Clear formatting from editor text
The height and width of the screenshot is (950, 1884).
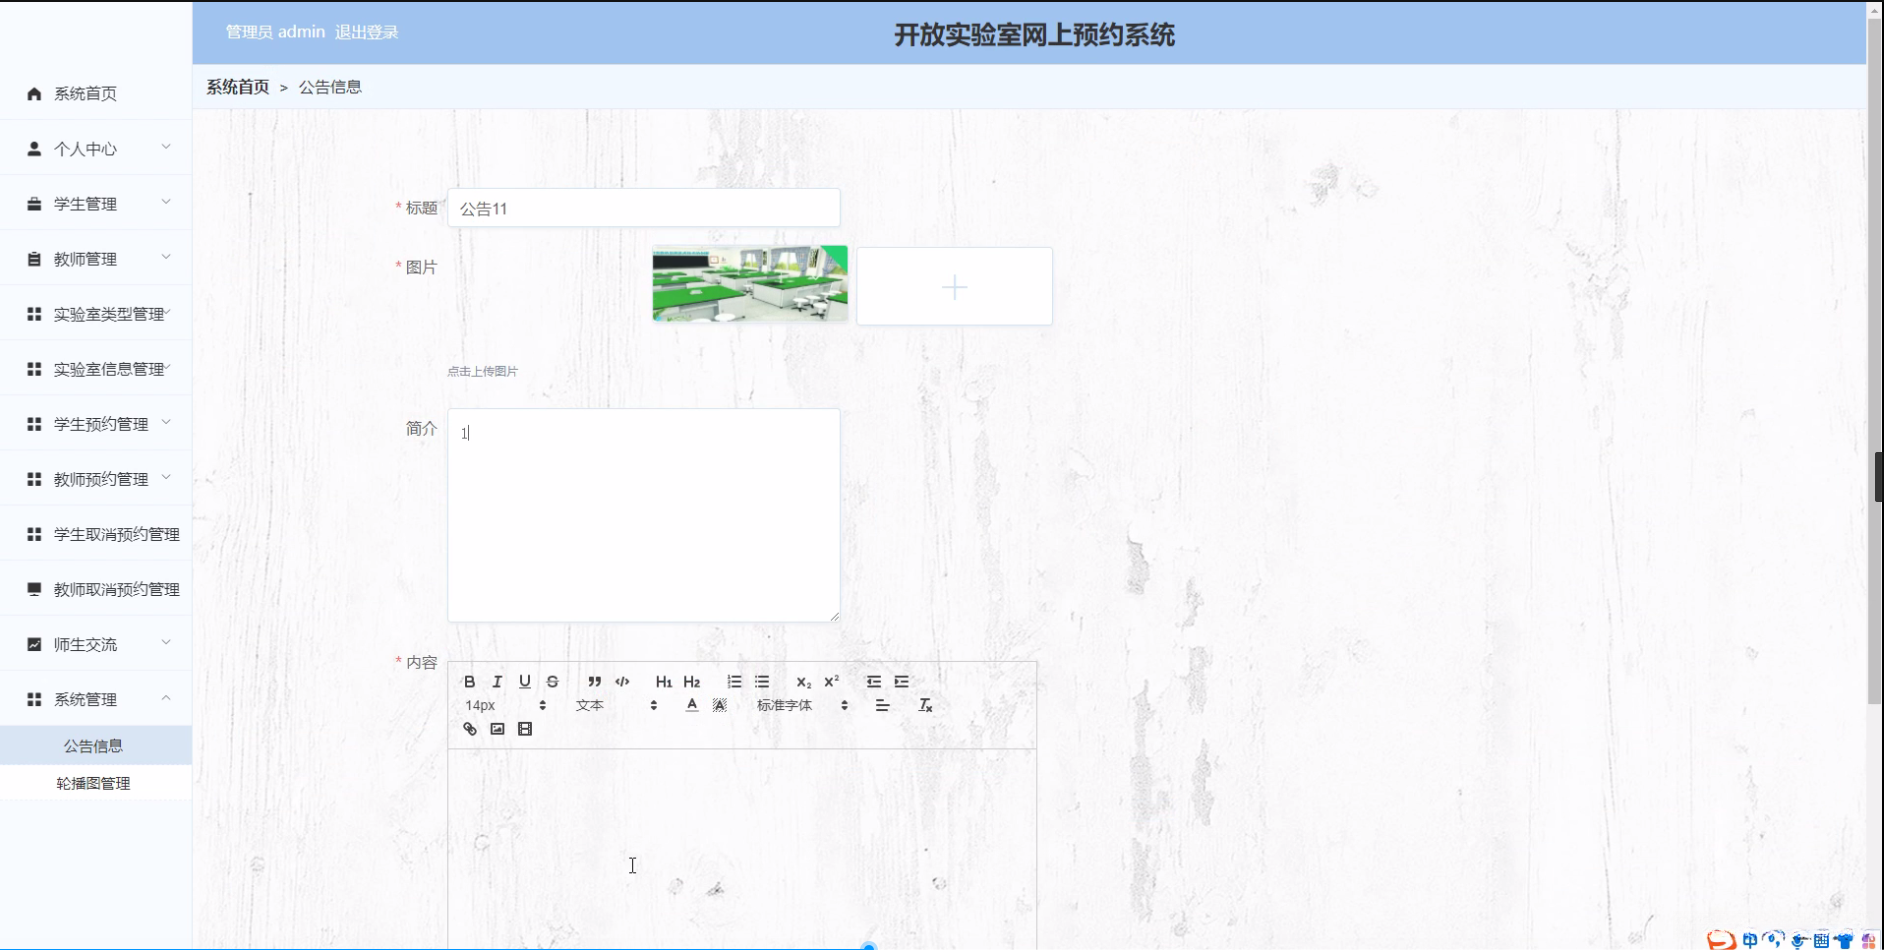925,706
